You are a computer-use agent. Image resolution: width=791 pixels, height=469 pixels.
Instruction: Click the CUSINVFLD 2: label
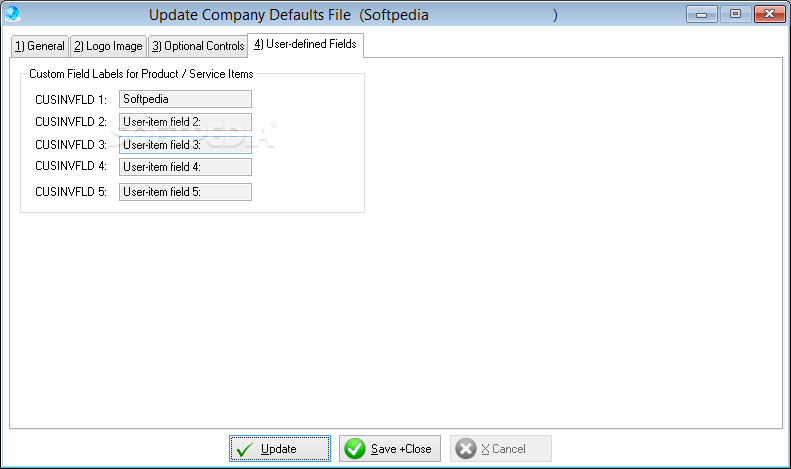tap(71, 122)
